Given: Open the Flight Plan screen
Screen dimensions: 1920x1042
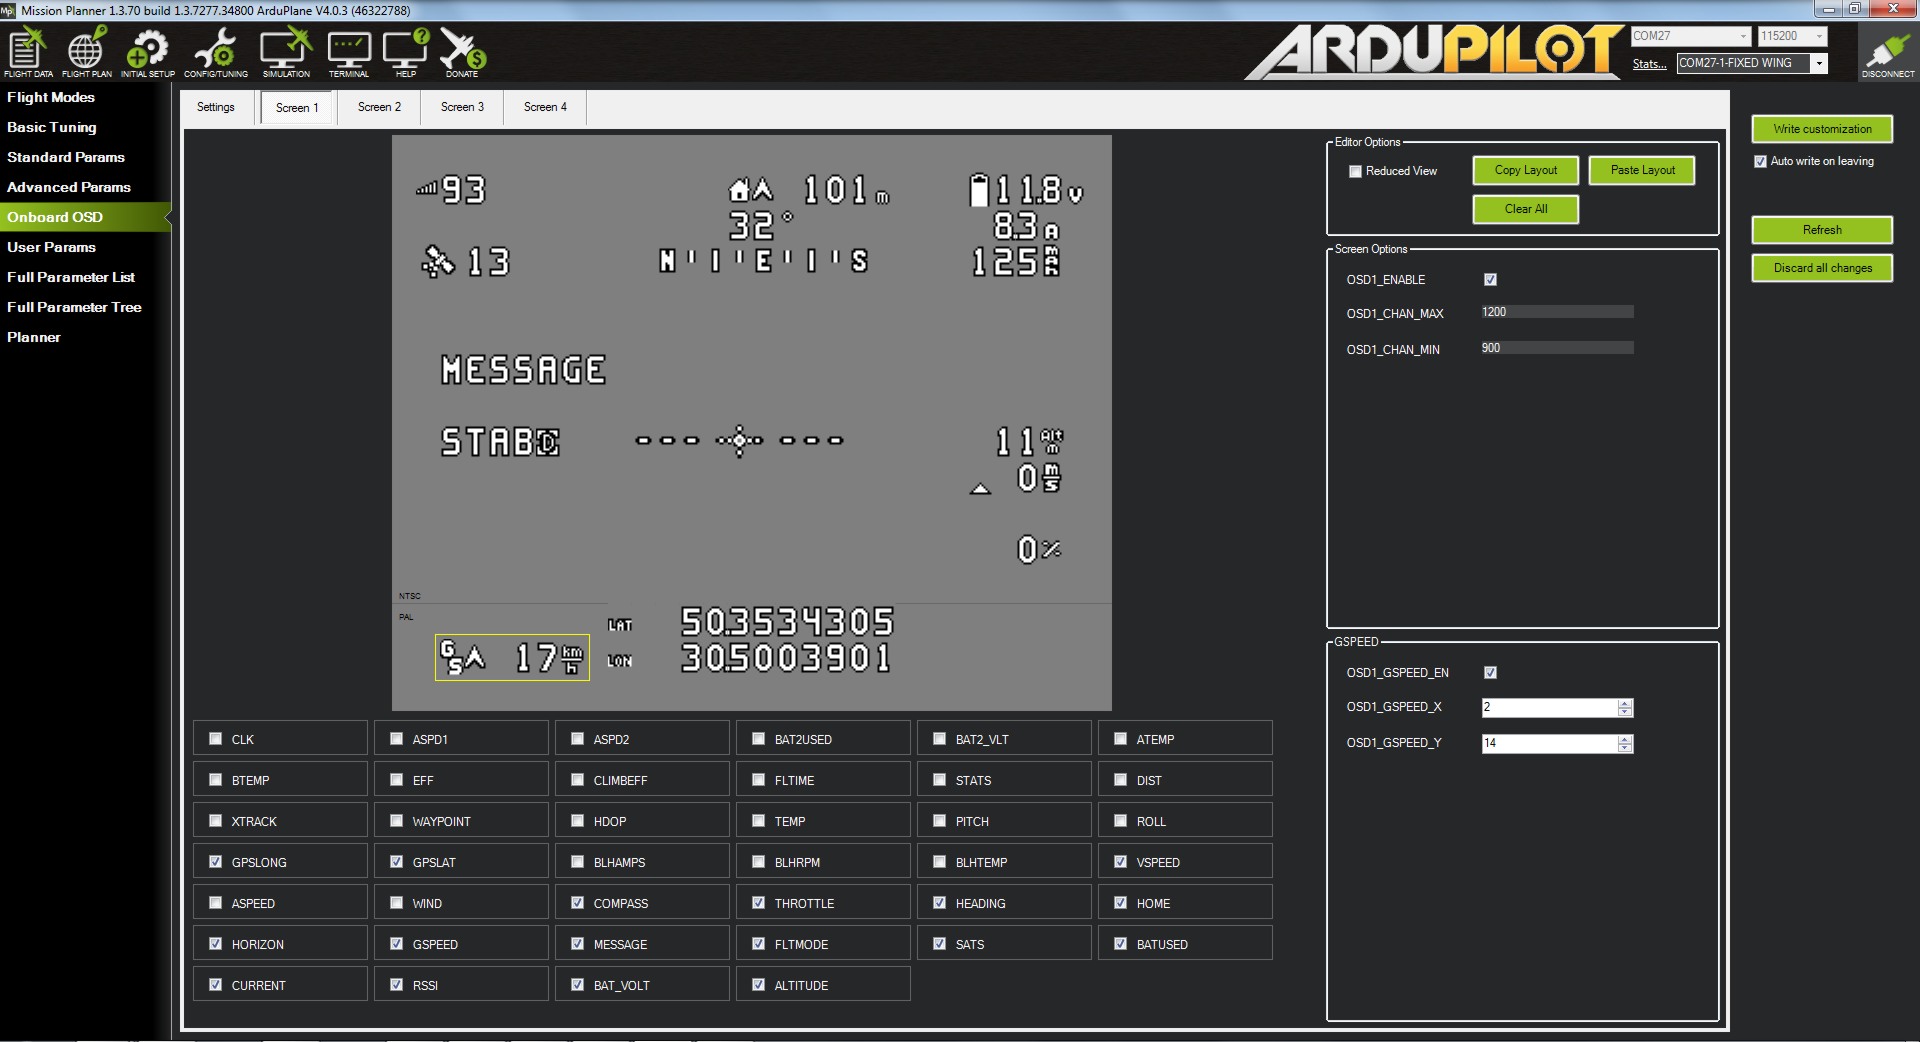Looking at the screenshot, I should [86, 52].
